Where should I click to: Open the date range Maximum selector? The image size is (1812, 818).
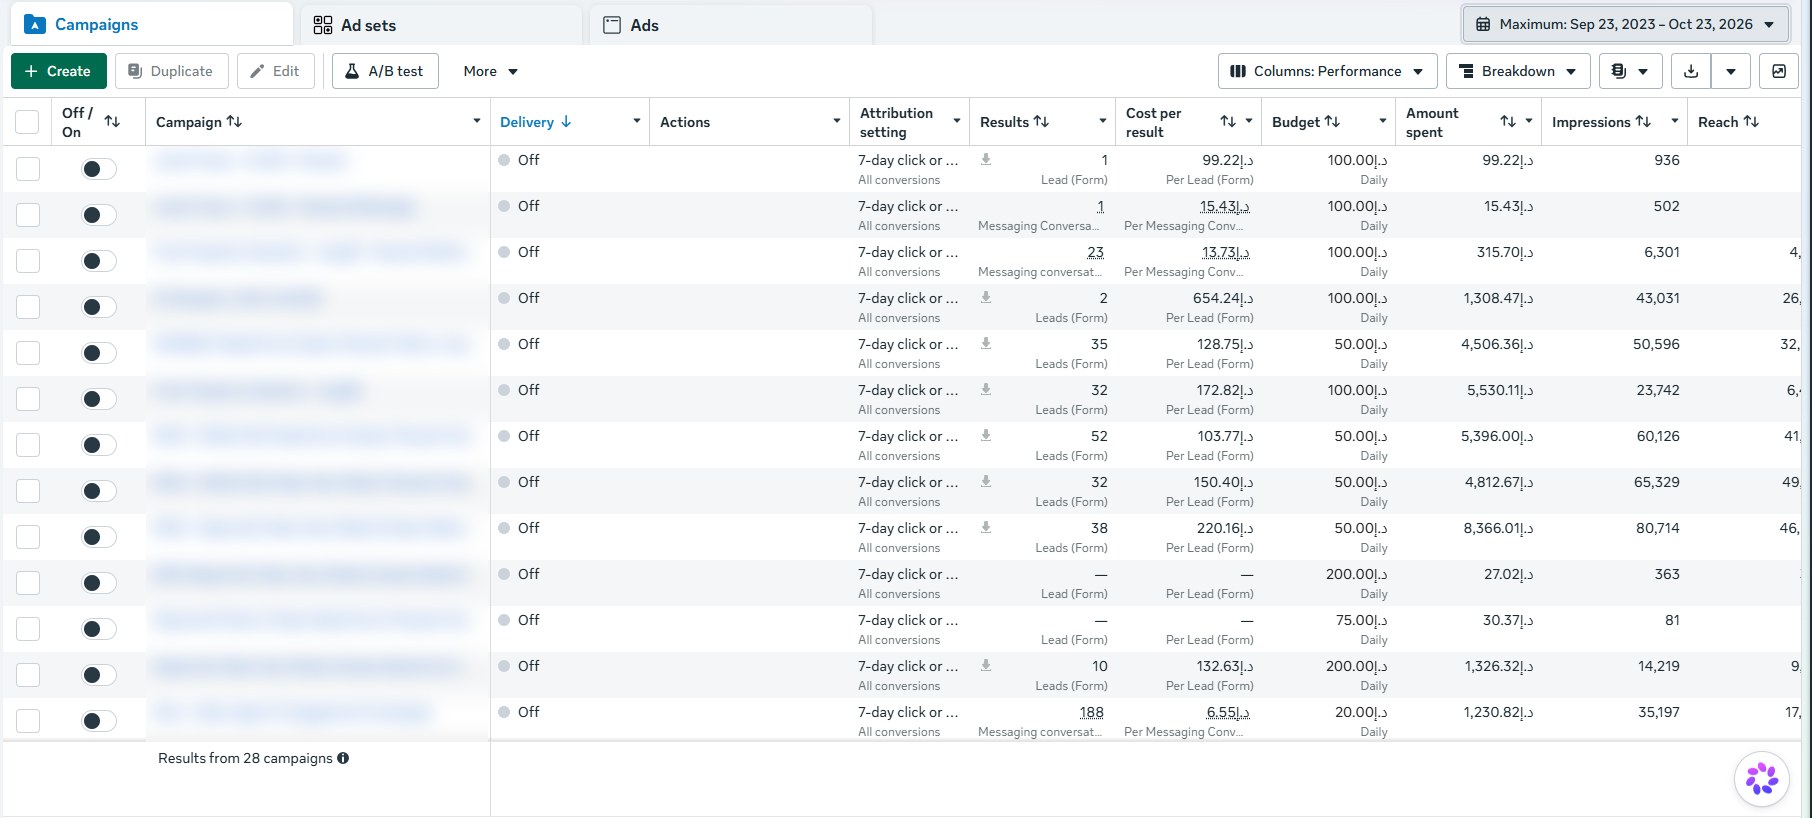[1625, 24]
